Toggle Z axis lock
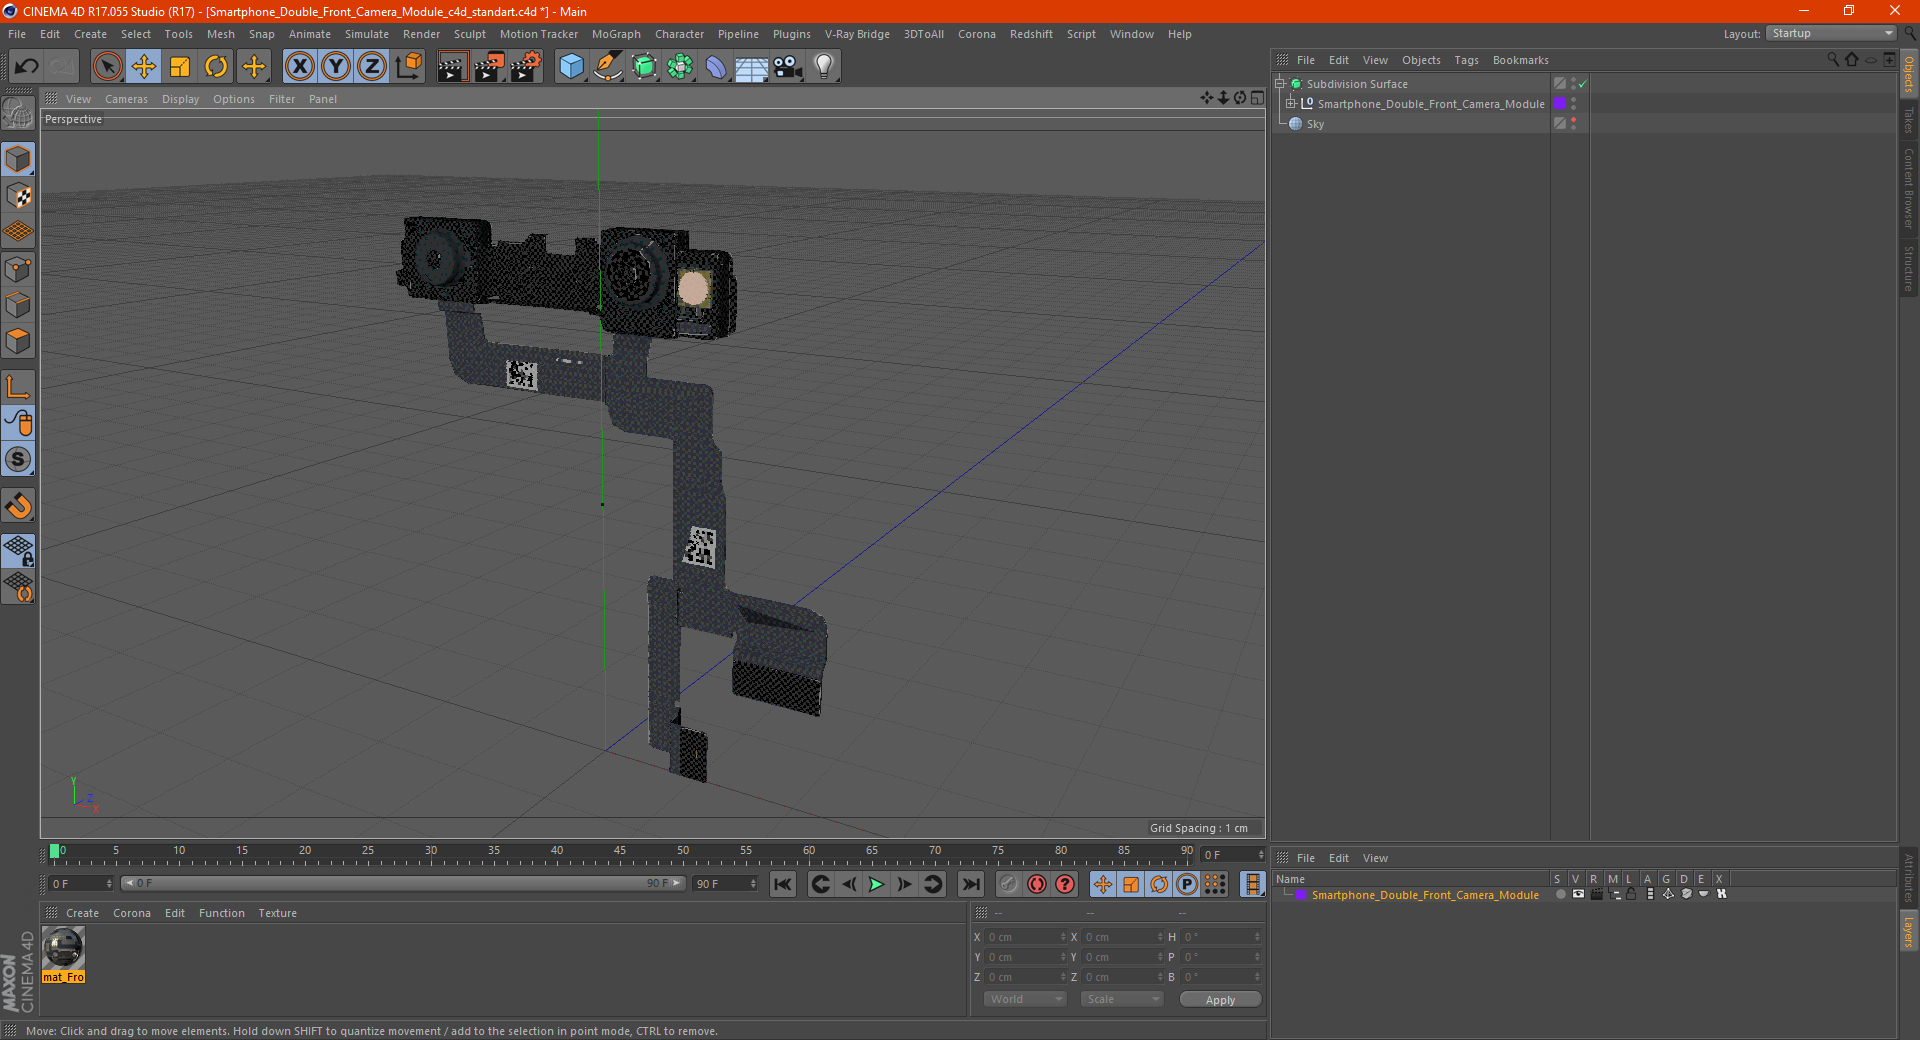 coord(372,67)
